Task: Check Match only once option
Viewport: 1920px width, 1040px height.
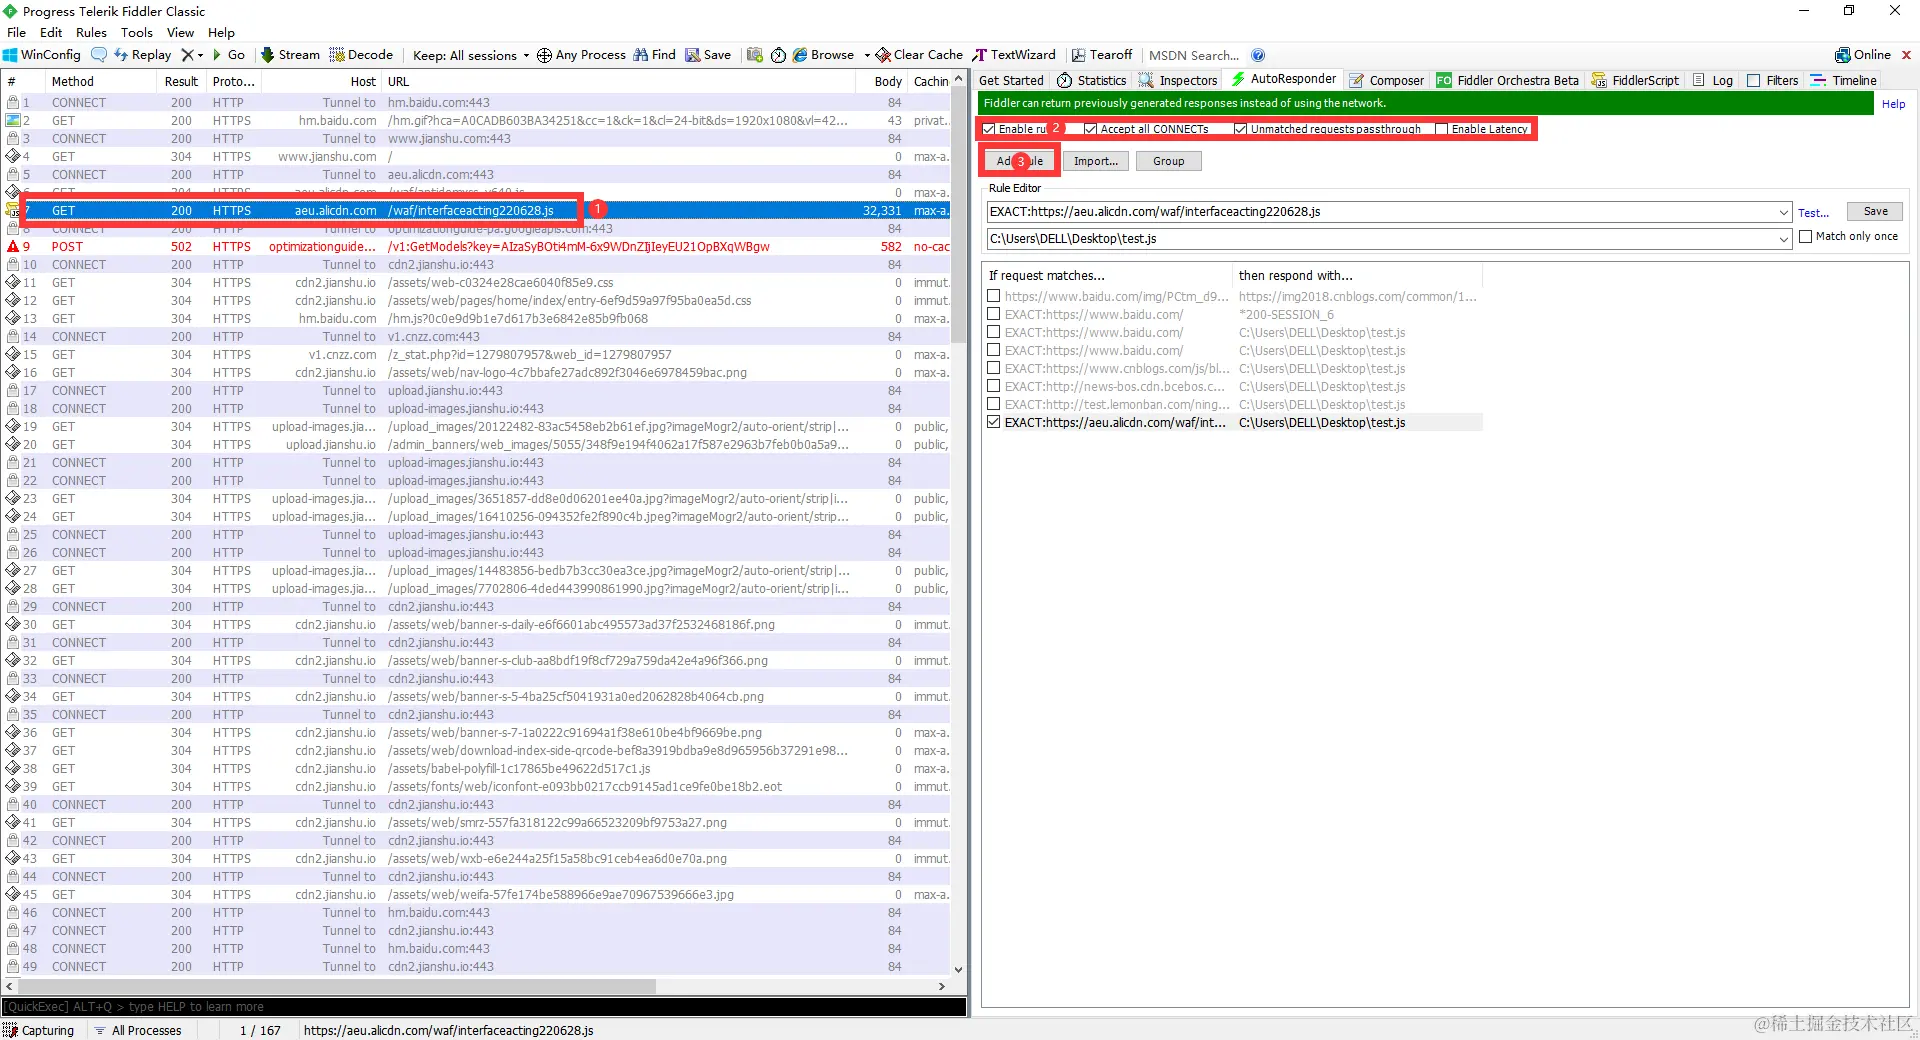Action: (1806, 237)
